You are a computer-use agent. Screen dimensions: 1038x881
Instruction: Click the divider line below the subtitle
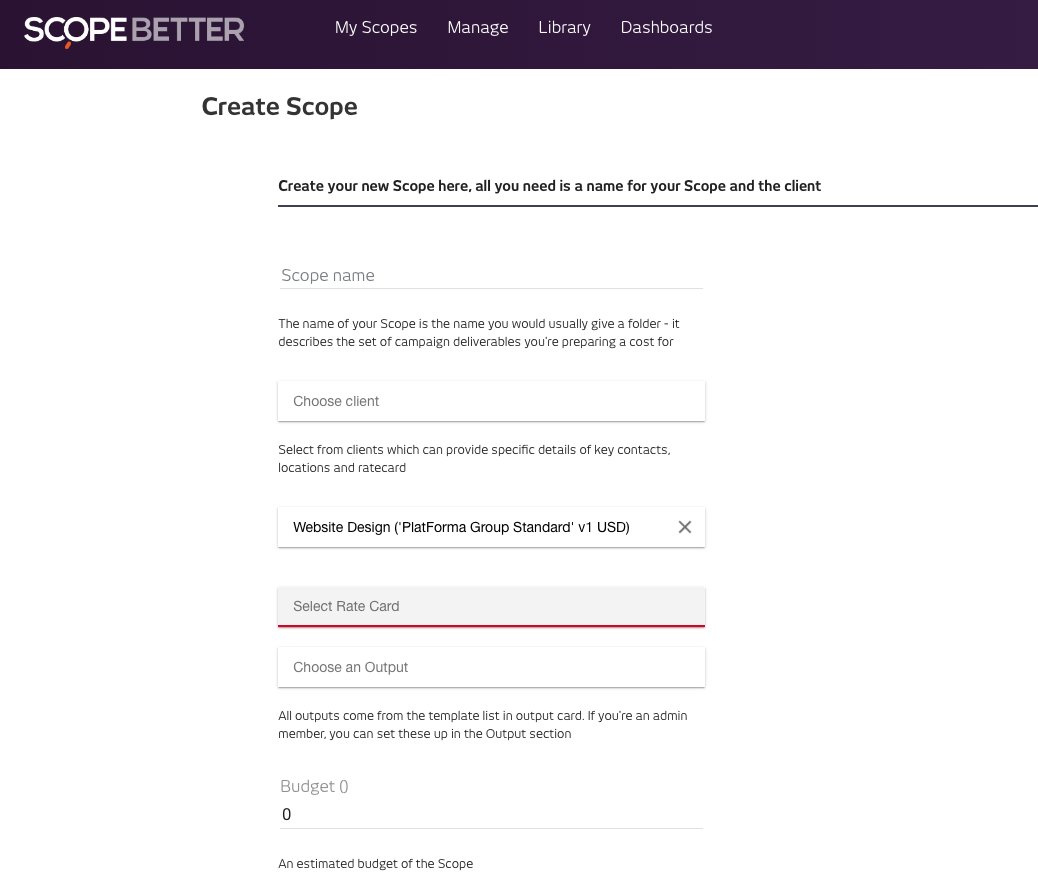(x=658, y=206)
